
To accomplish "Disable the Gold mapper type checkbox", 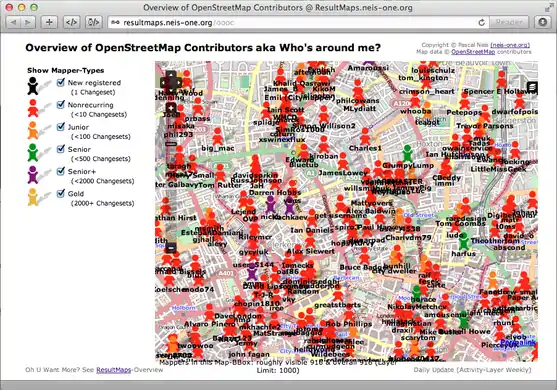I will click(61, 193).
